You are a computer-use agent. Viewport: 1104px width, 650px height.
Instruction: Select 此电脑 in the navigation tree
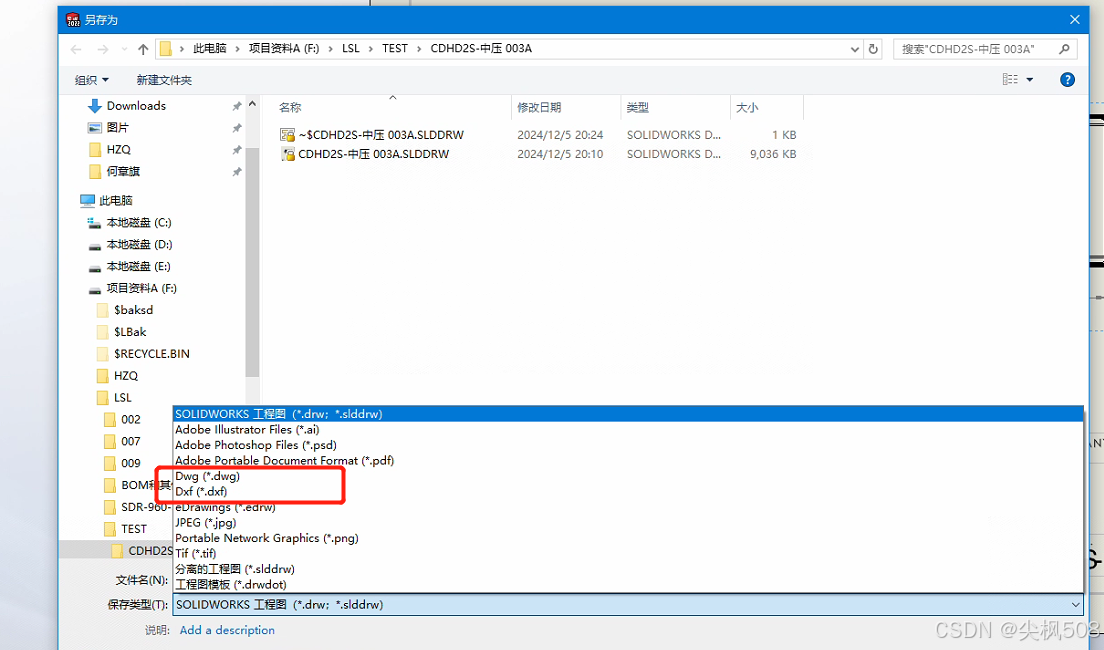pos(115,201)
